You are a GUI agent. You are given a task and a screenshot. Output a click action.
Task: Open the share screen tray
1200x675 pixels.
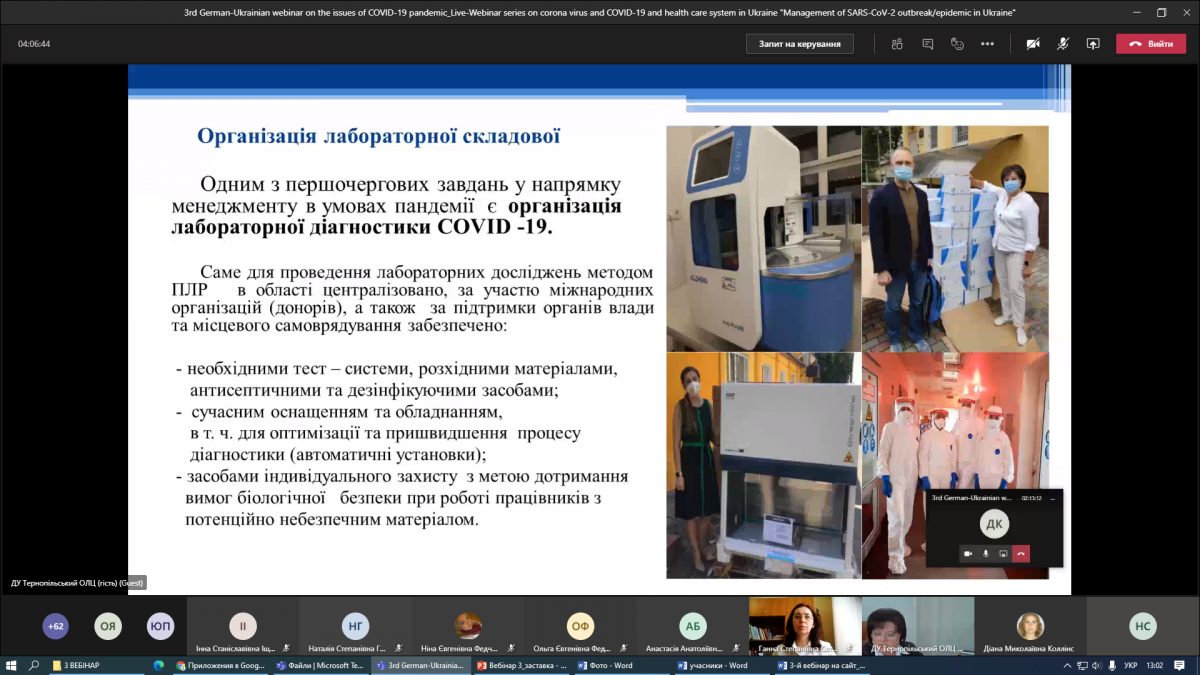pyautogui.click(x=1093, y=44)
